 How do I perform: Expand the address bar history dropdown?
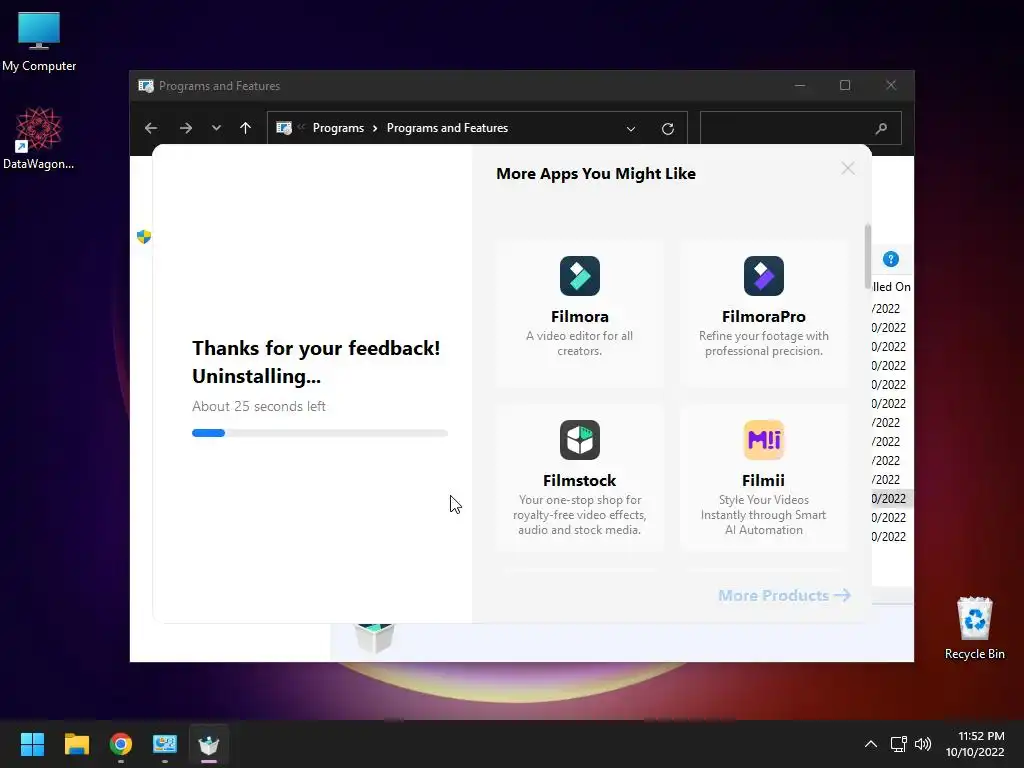[x=631, y=129]
